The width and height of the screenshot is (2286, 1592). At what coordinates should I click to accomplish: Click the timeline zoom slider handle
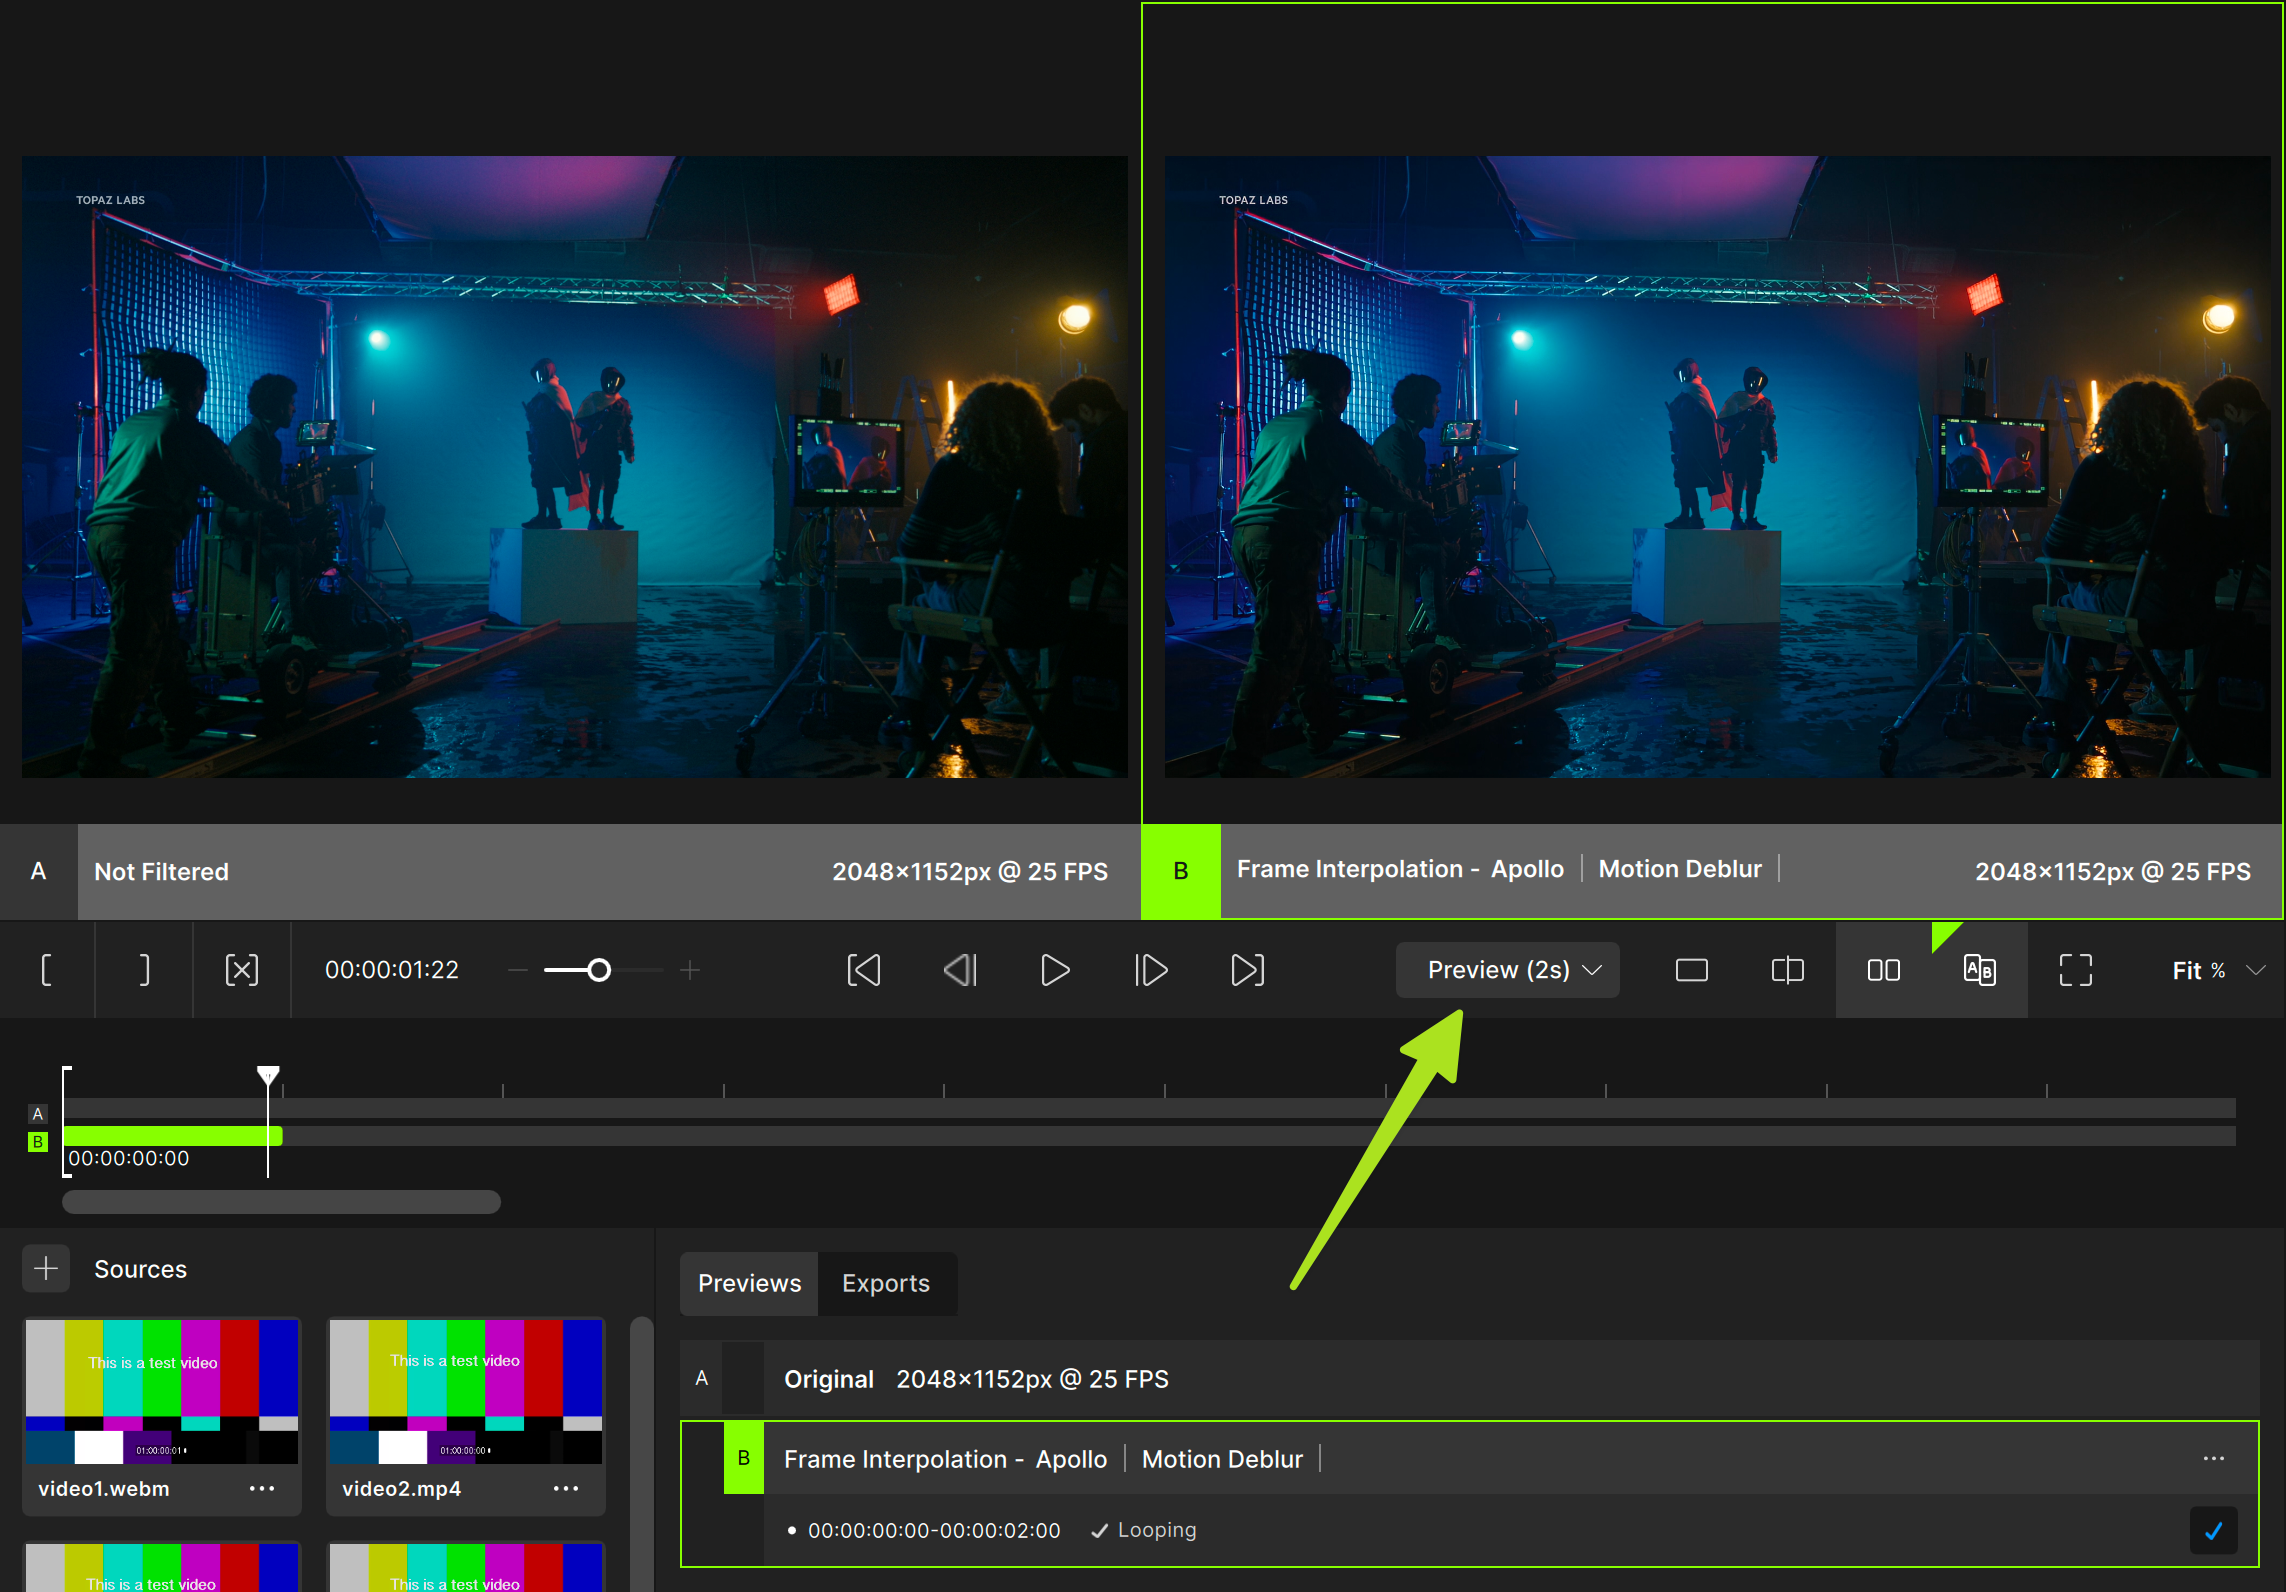pyautogui.click(x=599, y=970)
